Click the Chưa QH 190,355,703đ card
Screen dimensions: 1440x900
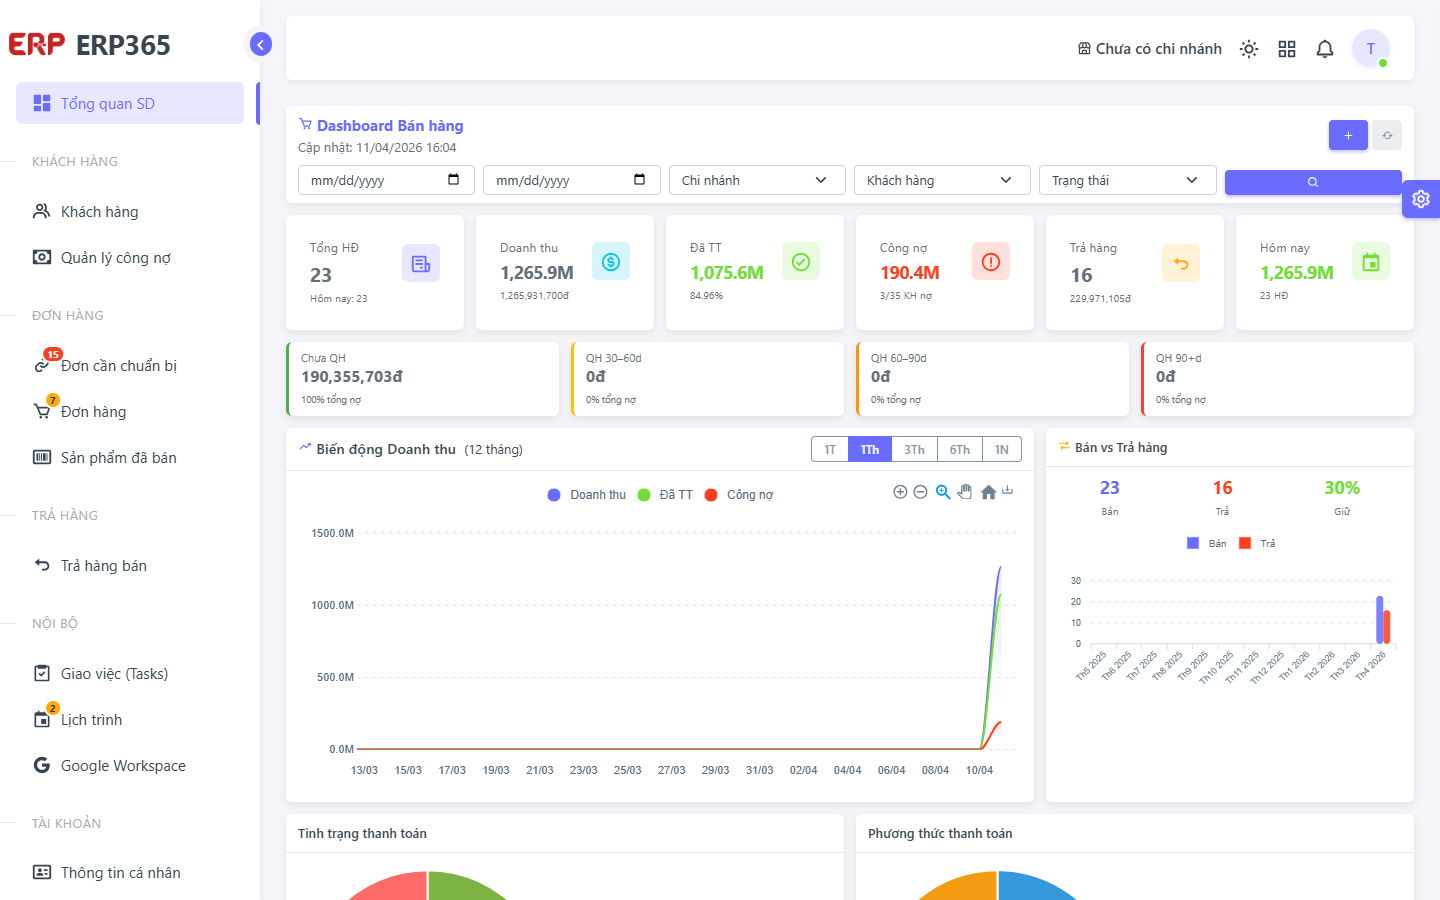422,379
